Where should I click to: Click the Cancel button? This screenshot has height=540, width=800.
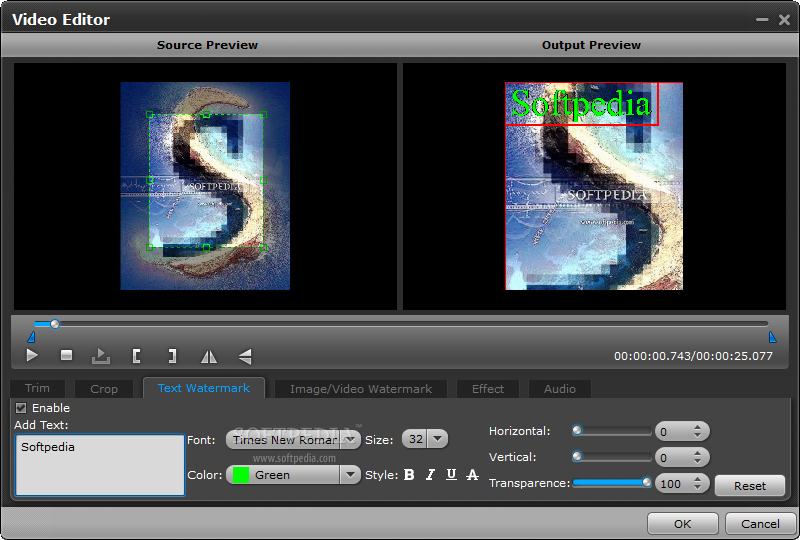[x=760, y=524]
